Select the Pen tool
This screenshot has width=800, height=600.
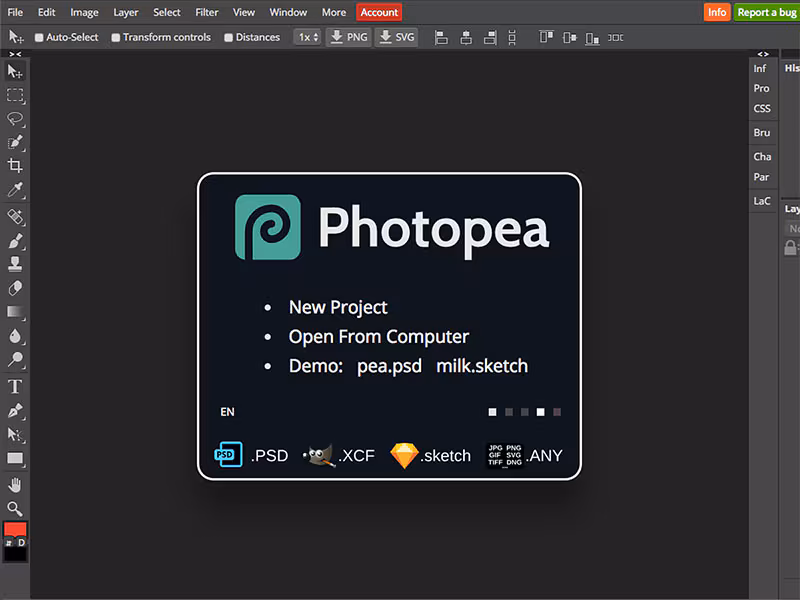[15, 411]
